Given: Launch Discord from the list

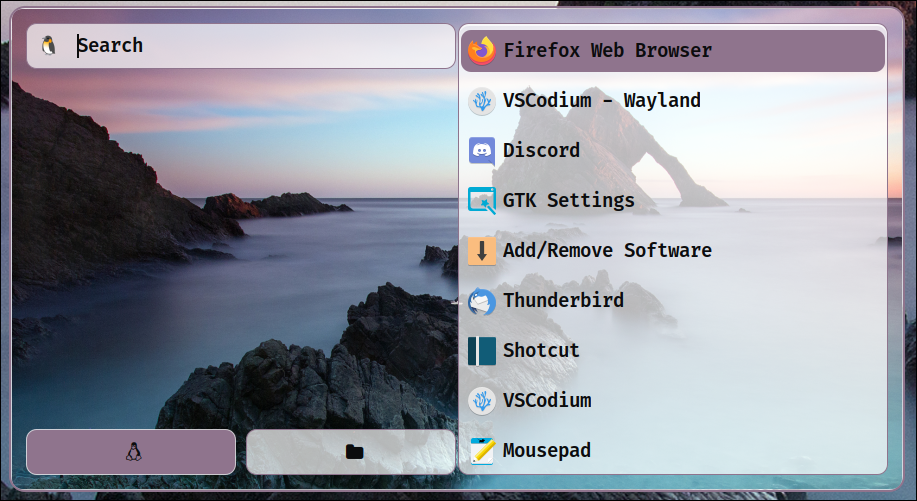Looking at the screenshot, I should [673, 151].
